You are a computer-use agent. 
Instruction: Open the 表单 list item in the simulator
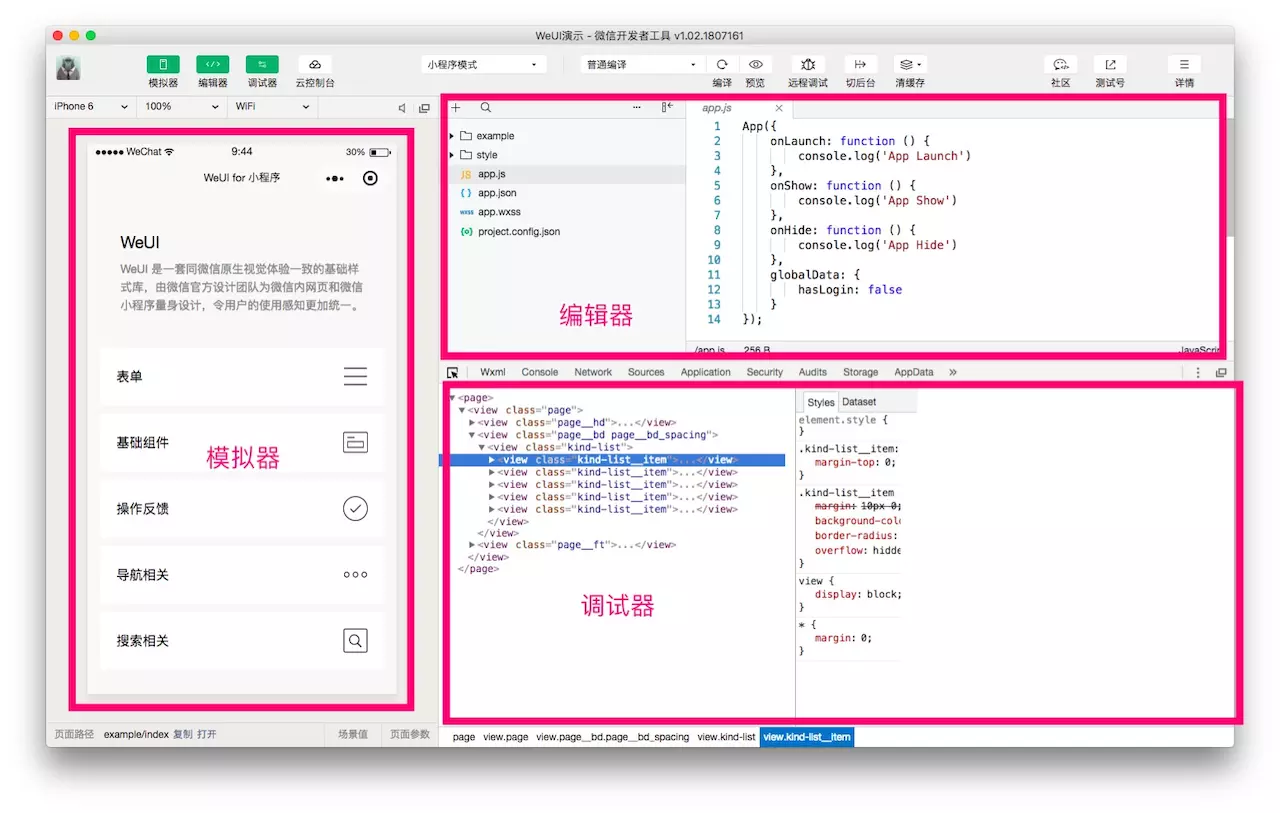point(242,377)
